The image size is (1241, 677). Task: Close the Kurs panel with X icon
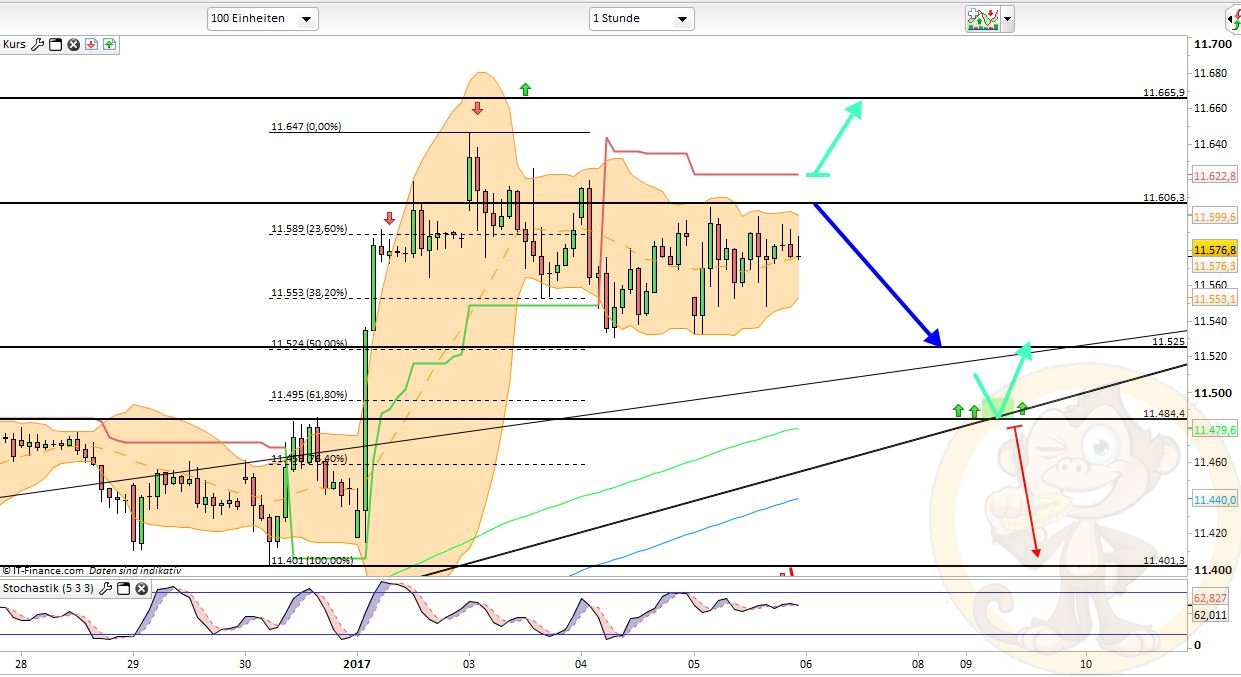pos(73,44)
